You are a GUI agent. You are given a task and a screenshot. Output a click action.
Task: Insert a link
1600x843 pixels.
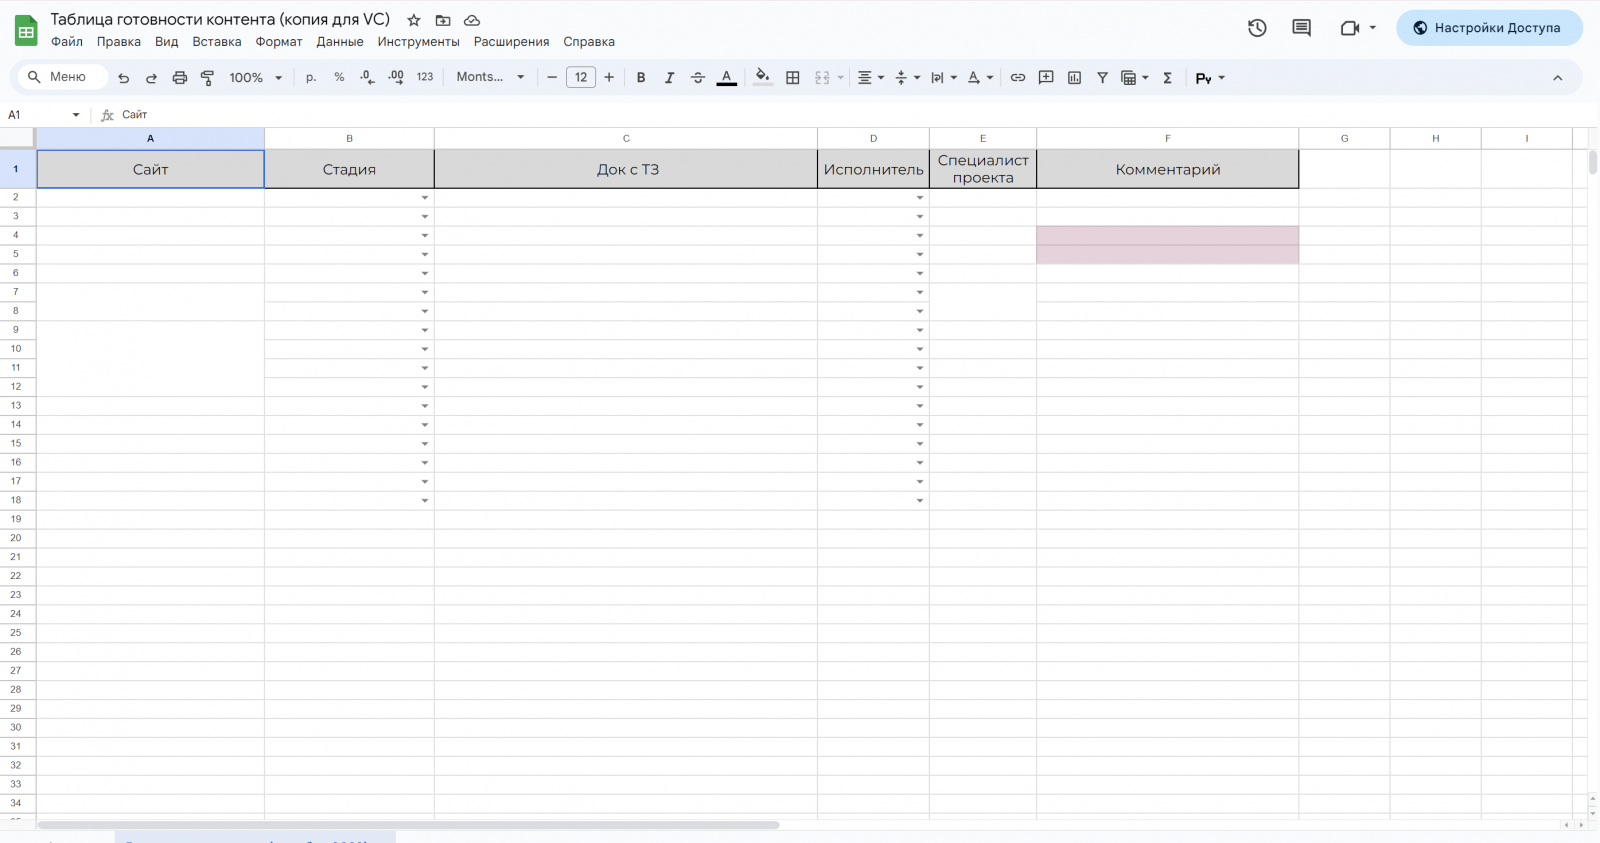point(1018,78)
